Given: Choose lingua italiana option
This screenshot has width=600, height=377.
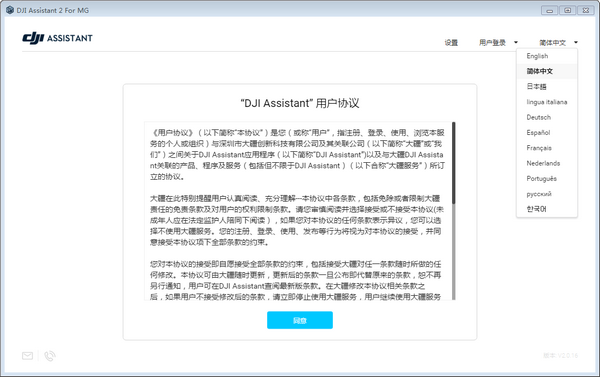Looking at the screenshot, I should pos(547,102).
